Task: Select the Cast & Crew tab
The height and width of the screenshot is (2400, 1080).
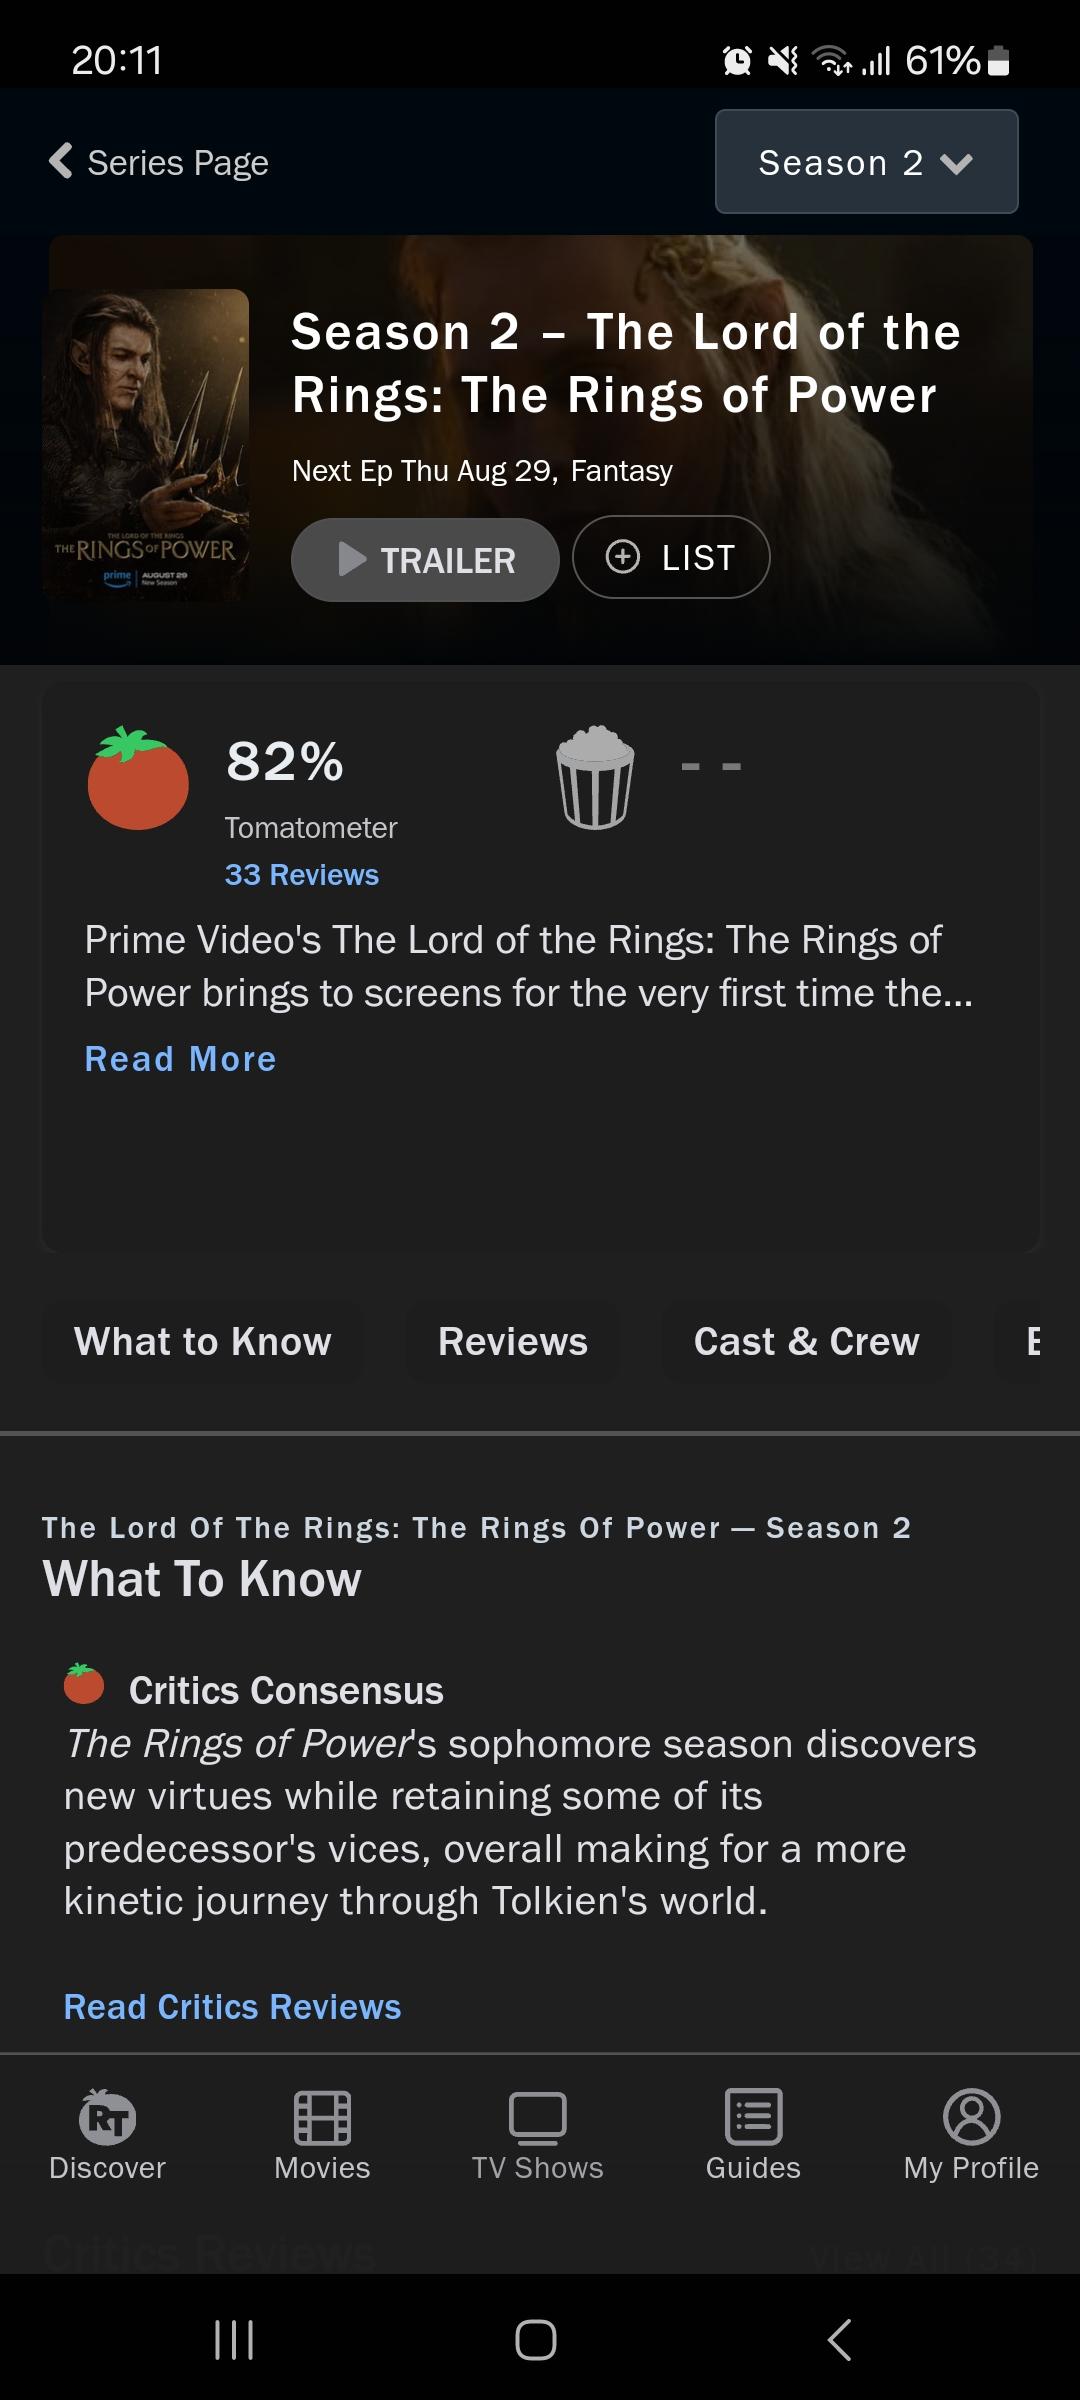Action: [x=806, y=1342]
